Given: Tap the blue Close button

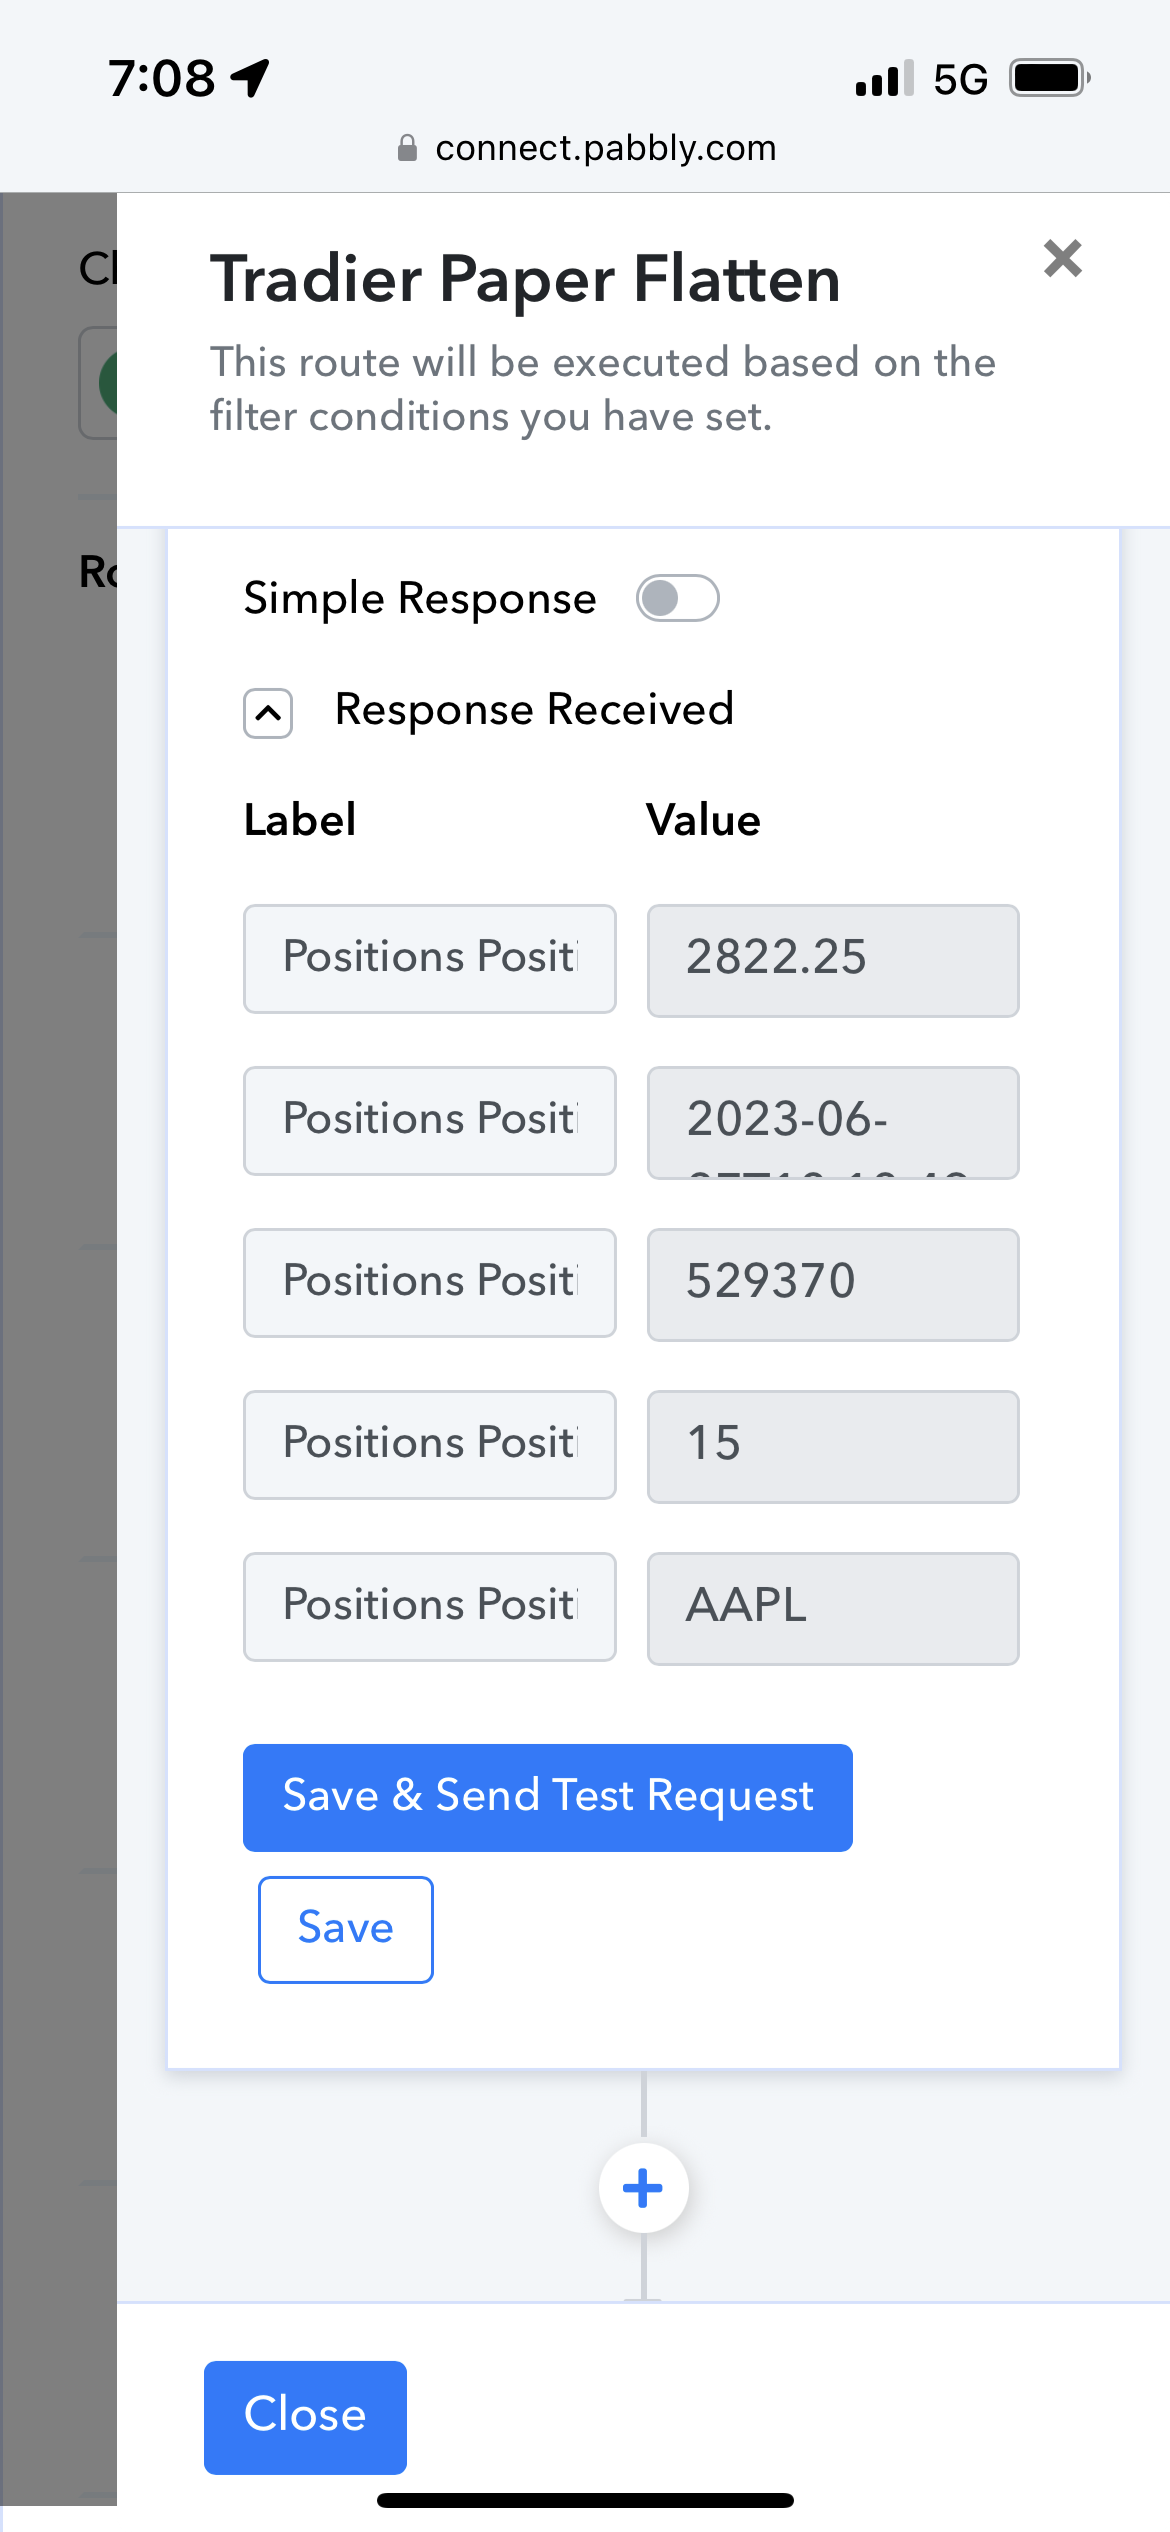Looking at the screenshot, I should click(x=305, y=2417).
